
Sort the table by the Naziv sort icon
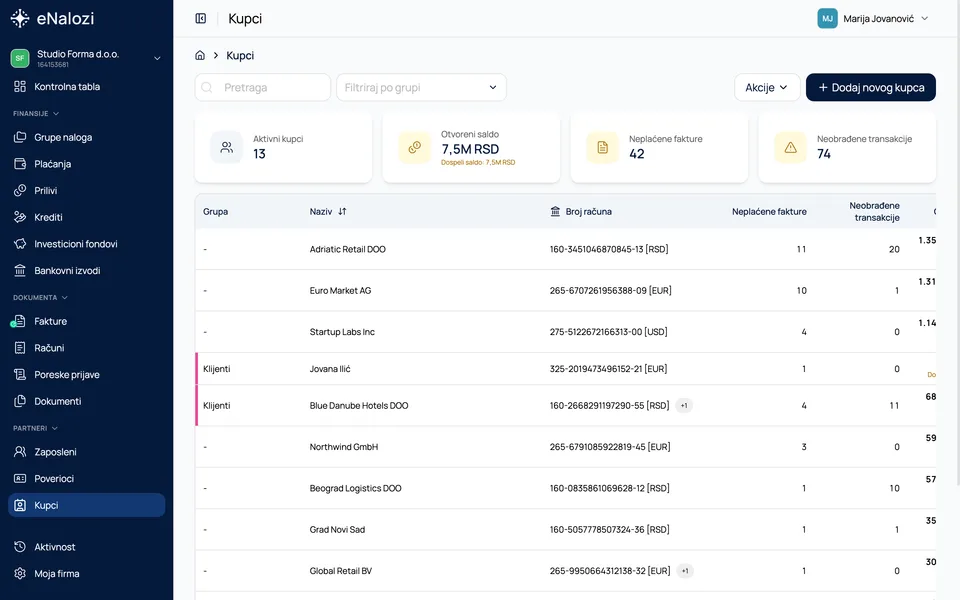[342, 211]
